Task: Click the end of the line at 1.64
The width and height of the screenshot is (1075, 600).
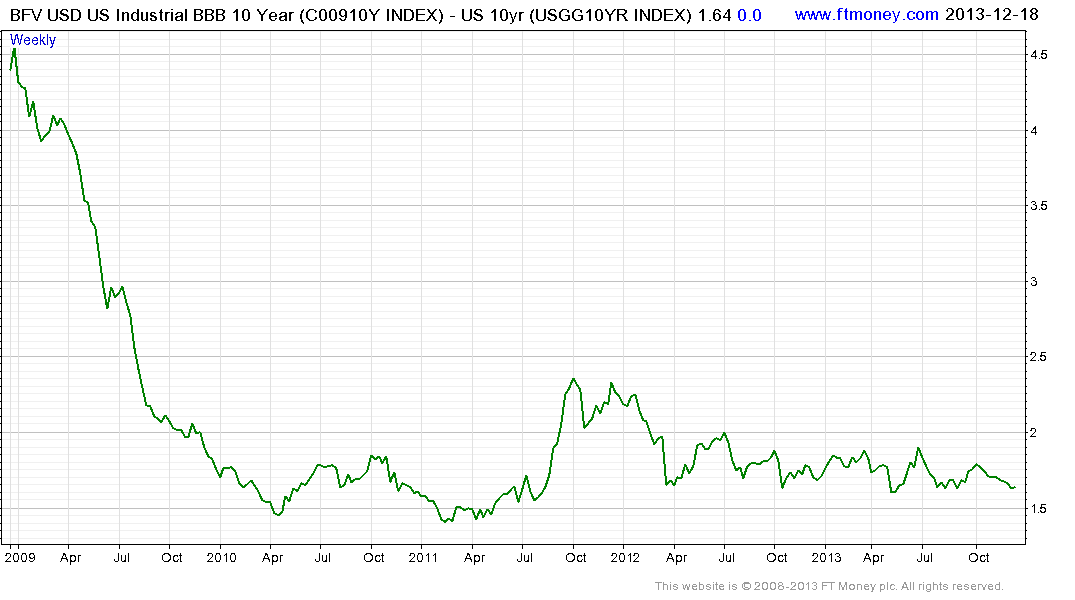Action: click(1015, 488)
